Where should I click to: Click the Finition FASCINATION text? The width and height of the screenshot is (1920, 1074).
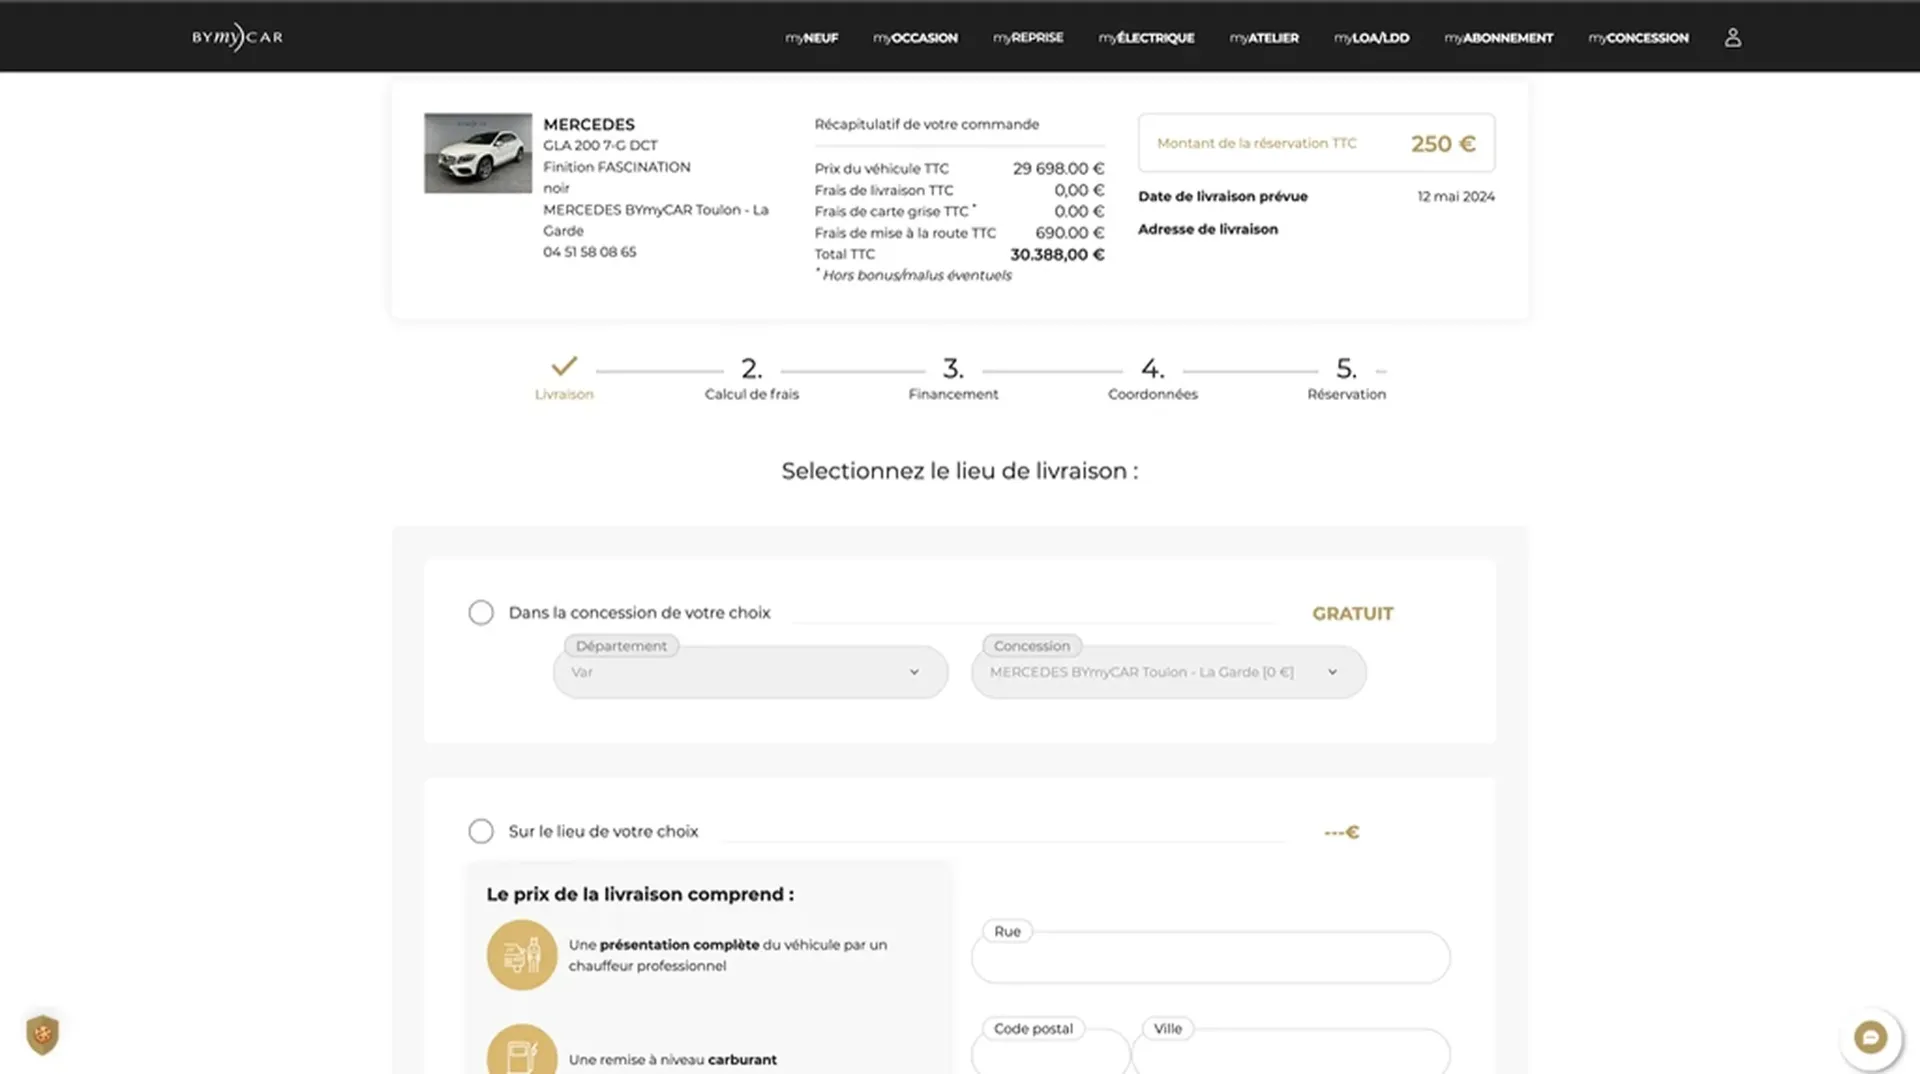tap(616, 167)
